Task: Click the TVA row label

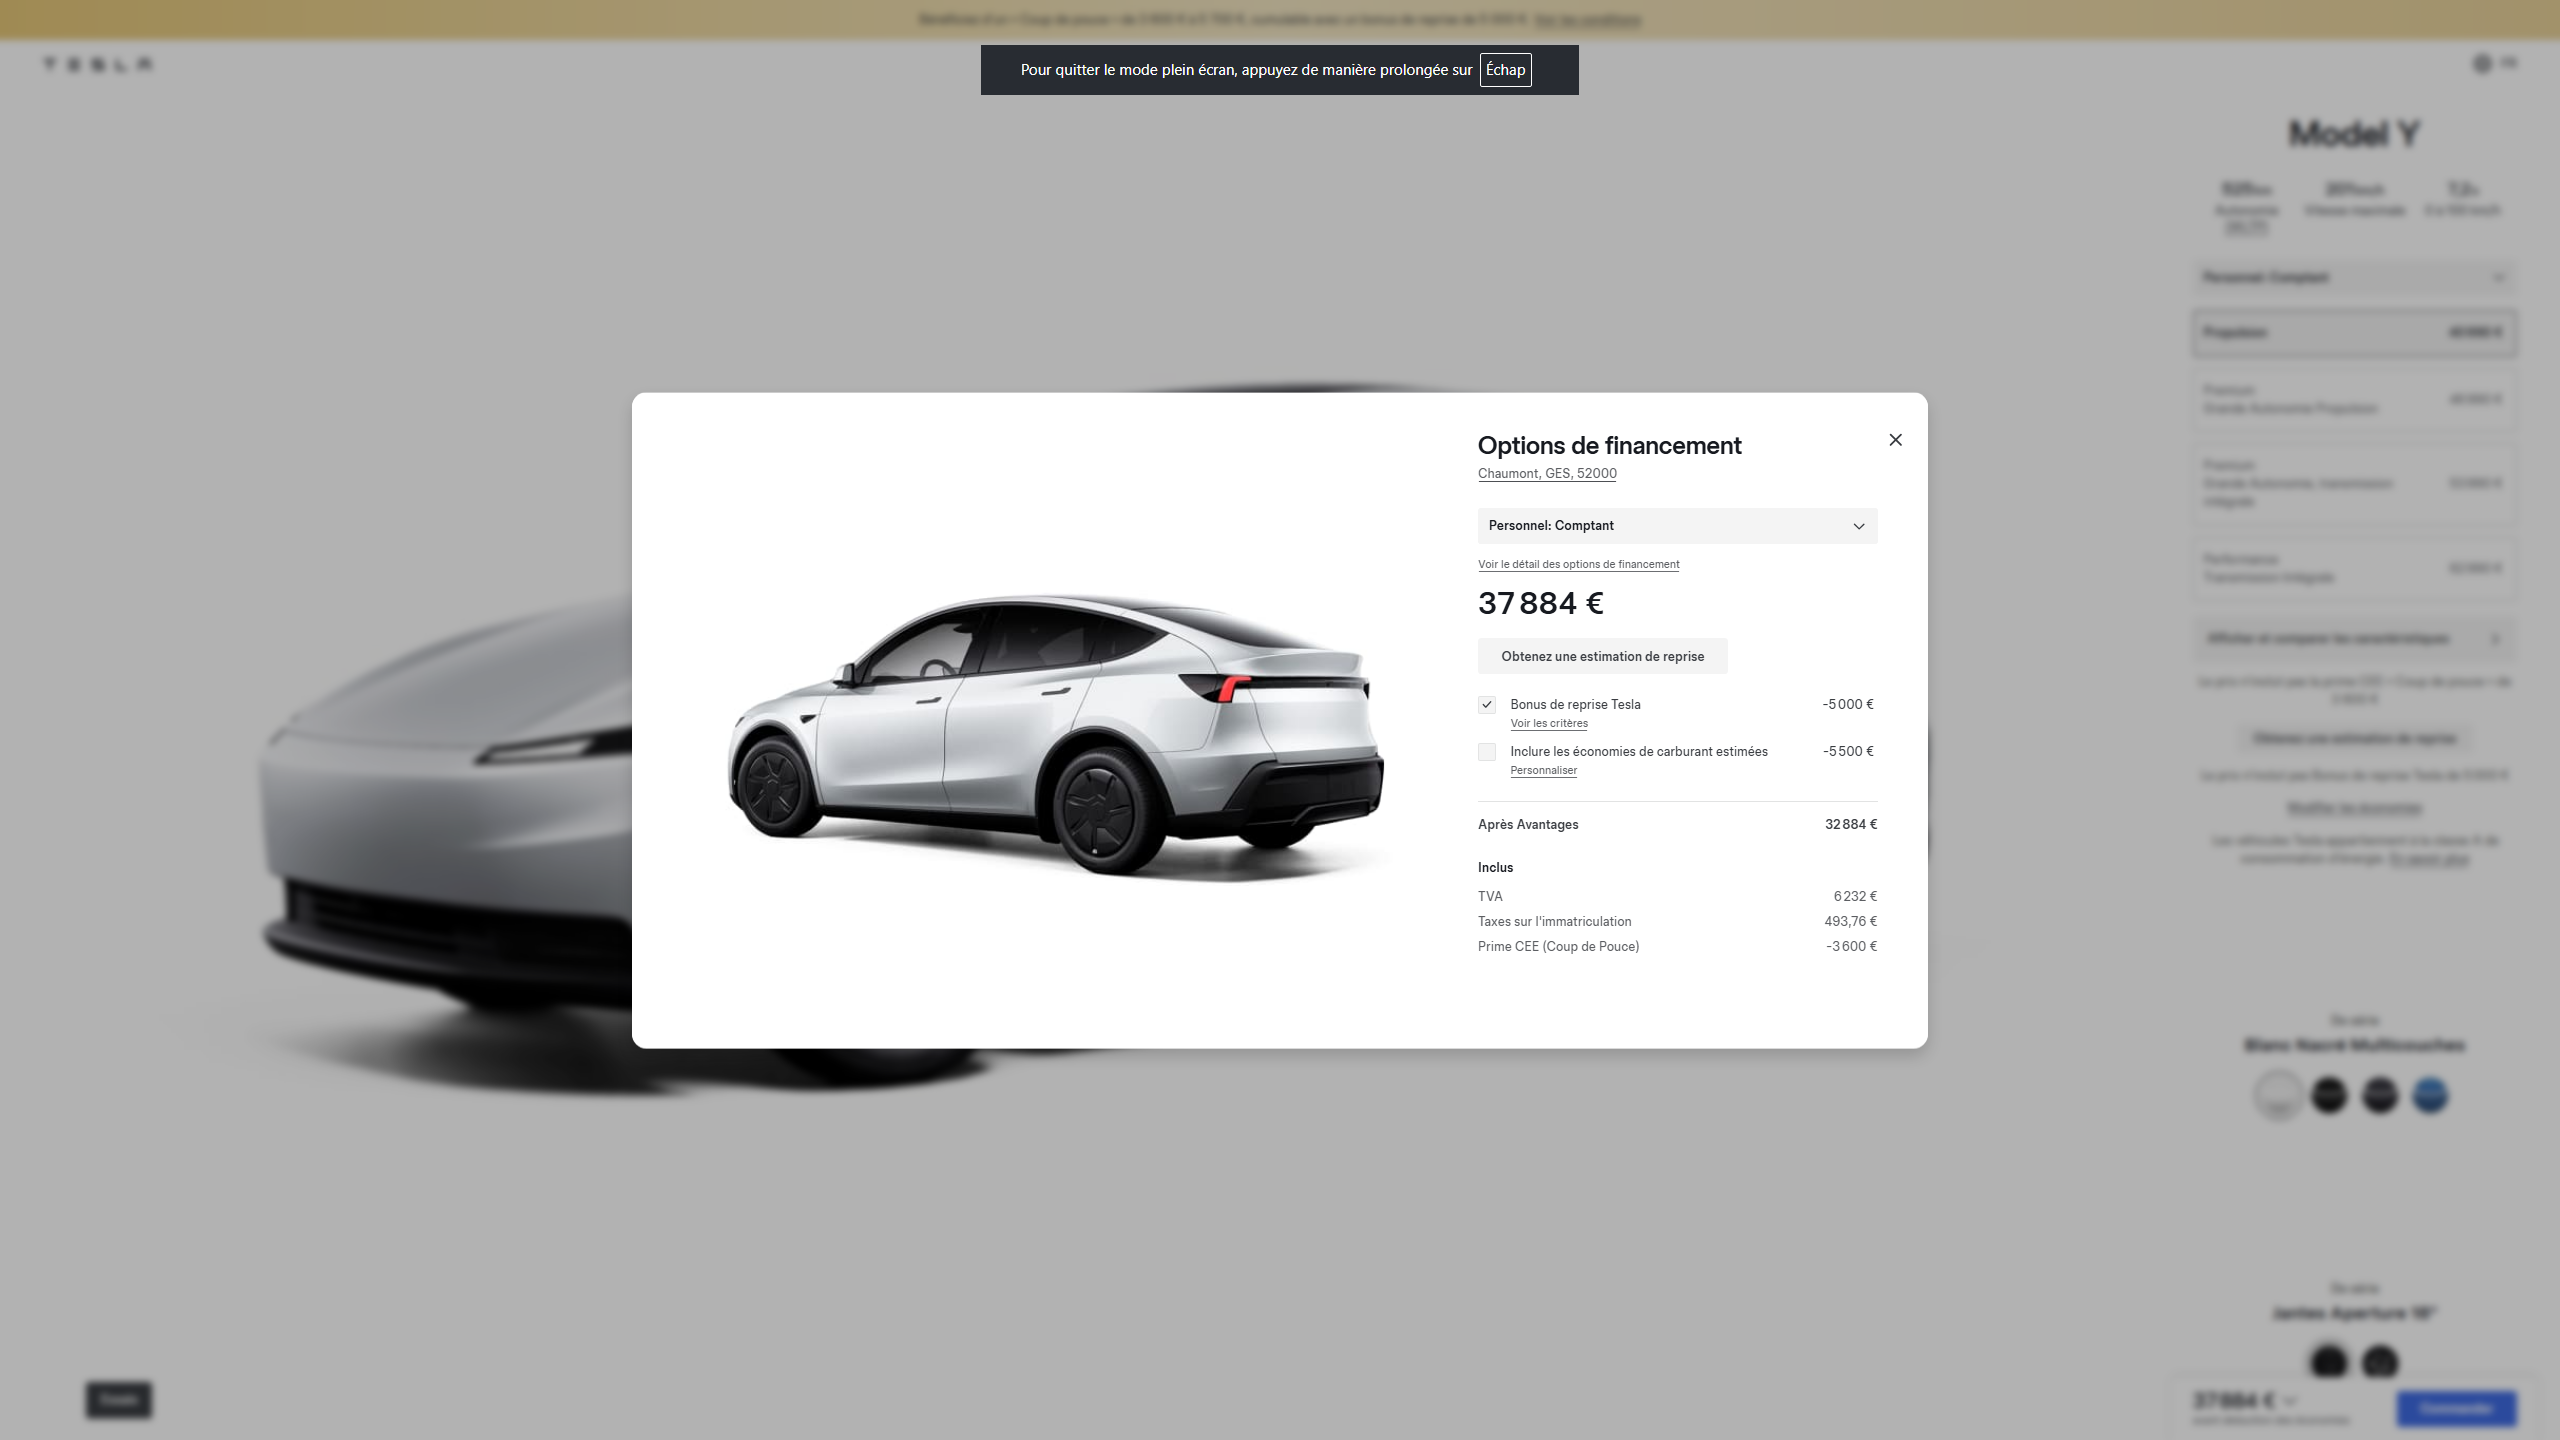Action: tap(1490, 897)
